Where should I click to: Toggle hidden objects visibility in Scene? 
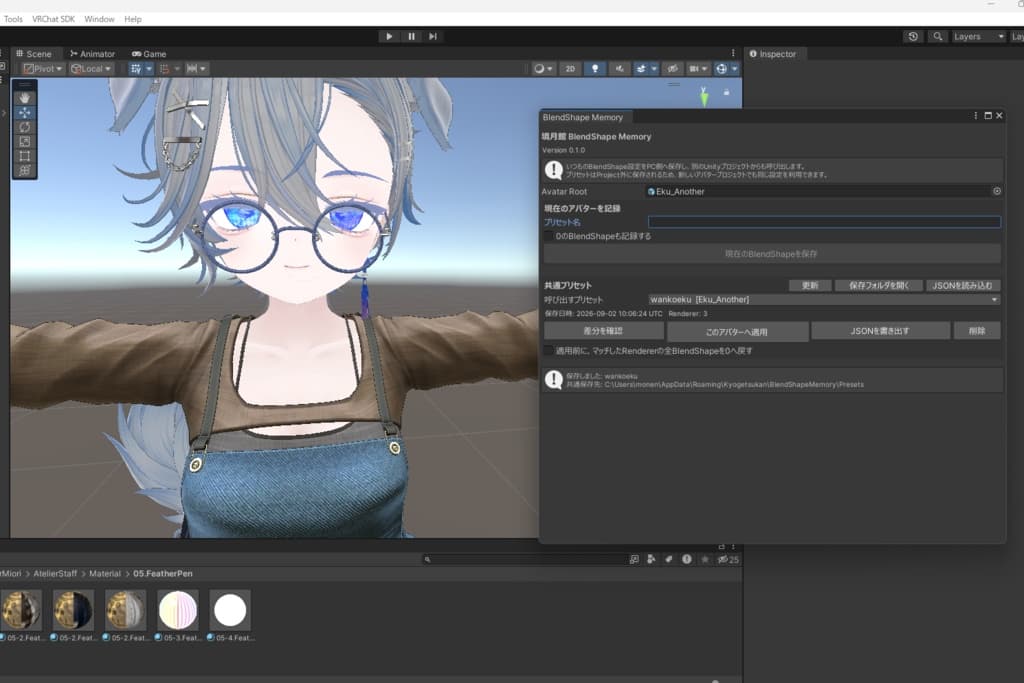(672, 69)
